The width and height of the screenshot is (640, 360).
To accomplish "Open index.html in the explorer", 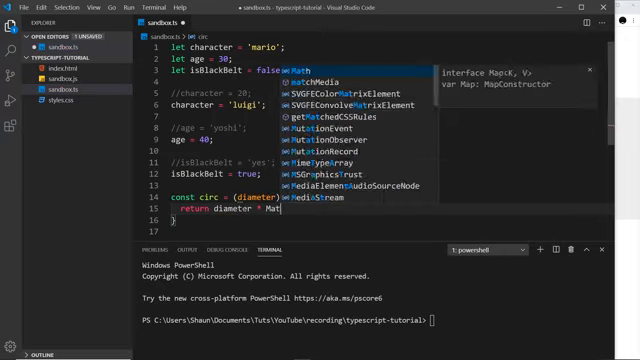I will 62,68.
